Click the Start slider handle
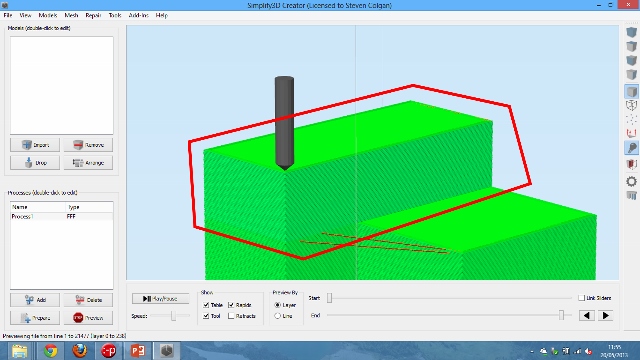The image size is (640, 360). pos(329,298)
